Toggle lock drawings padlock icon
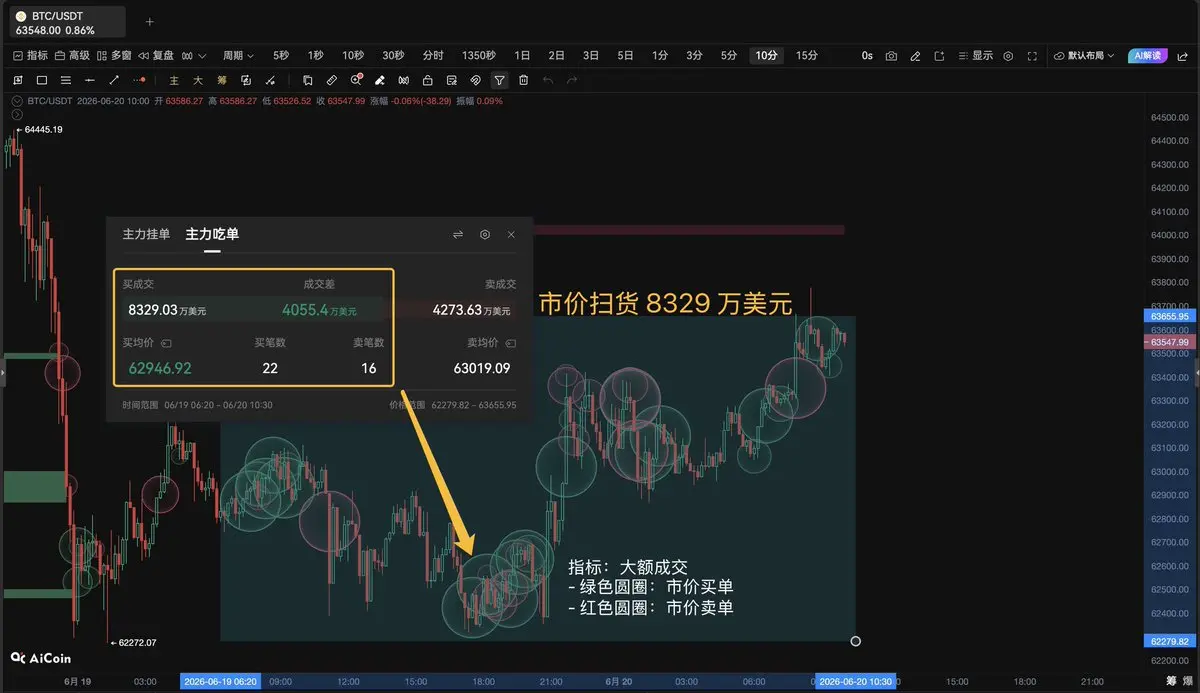 tap(428, 80)
